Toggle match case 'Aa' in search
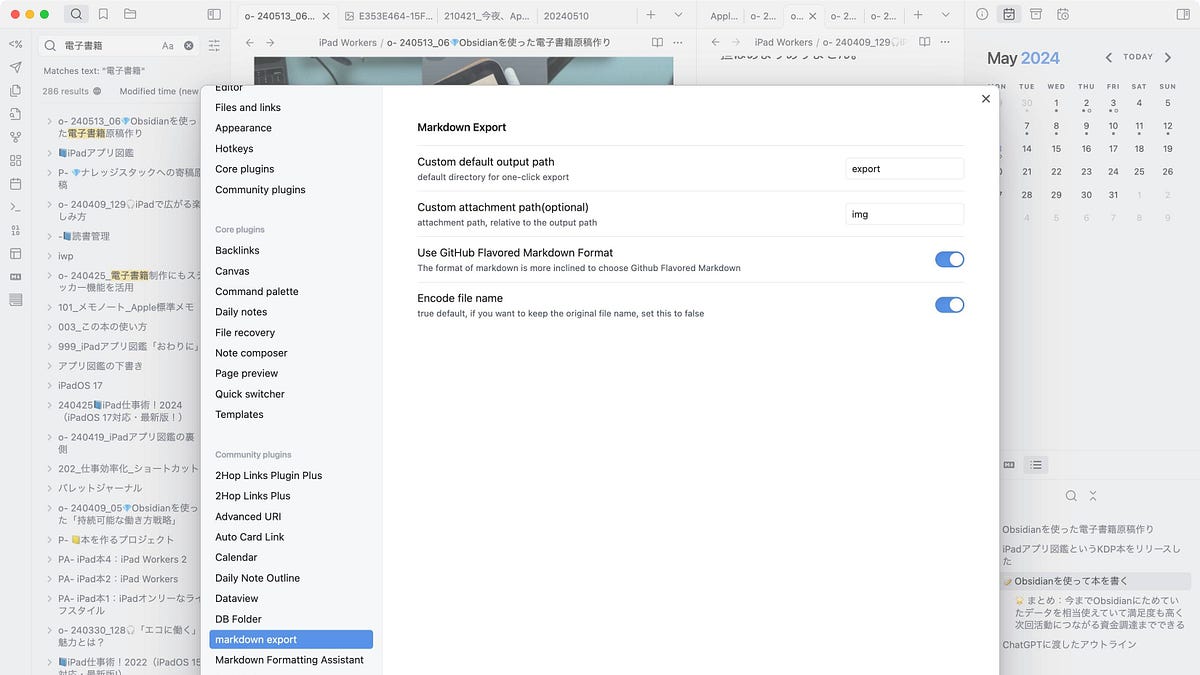The width and height of the screenshot is (1200, 675). pos(167,45)
